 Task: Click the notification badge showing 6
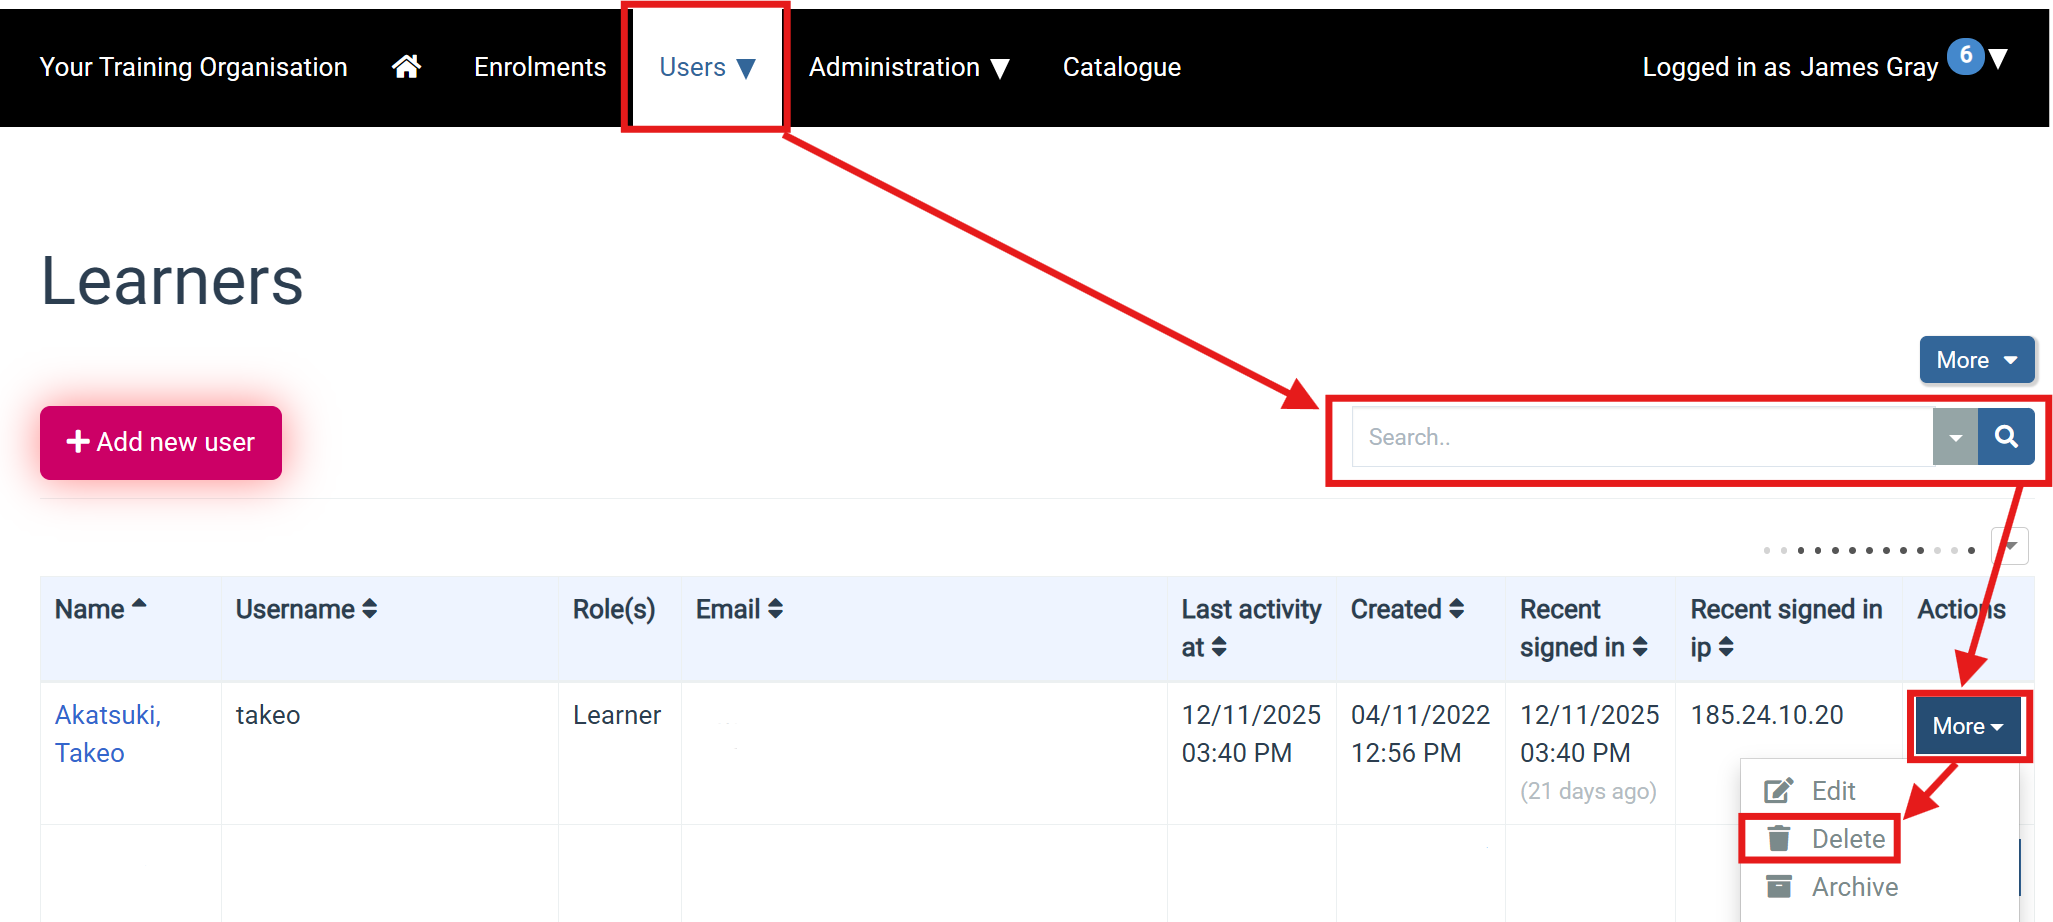click(x=1965, y=55)
